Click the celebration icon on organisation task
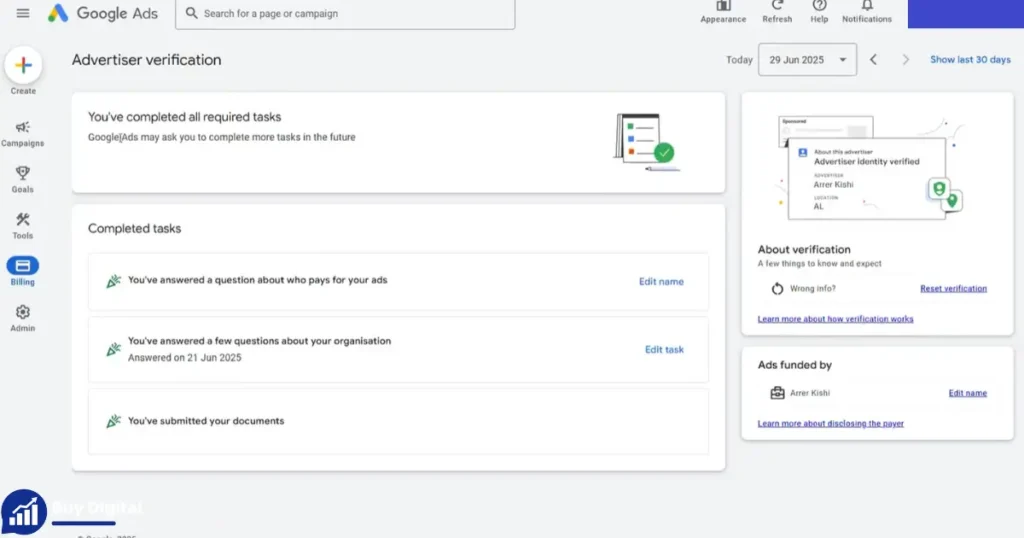1024x538 pixels. 114,349
